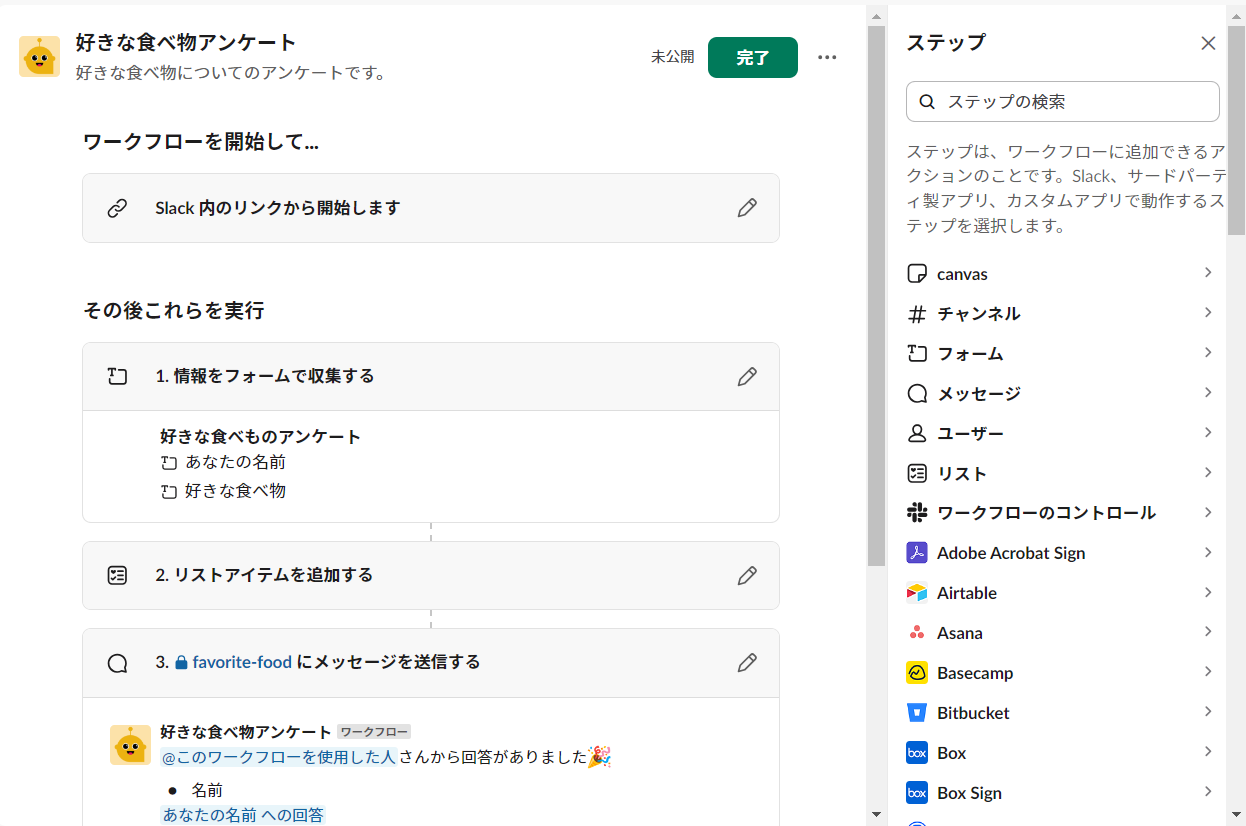The width and height of the screenshot is (1246, 826).
Task: Click main scrollbar down arrow
Action: [x=876, y=815]
